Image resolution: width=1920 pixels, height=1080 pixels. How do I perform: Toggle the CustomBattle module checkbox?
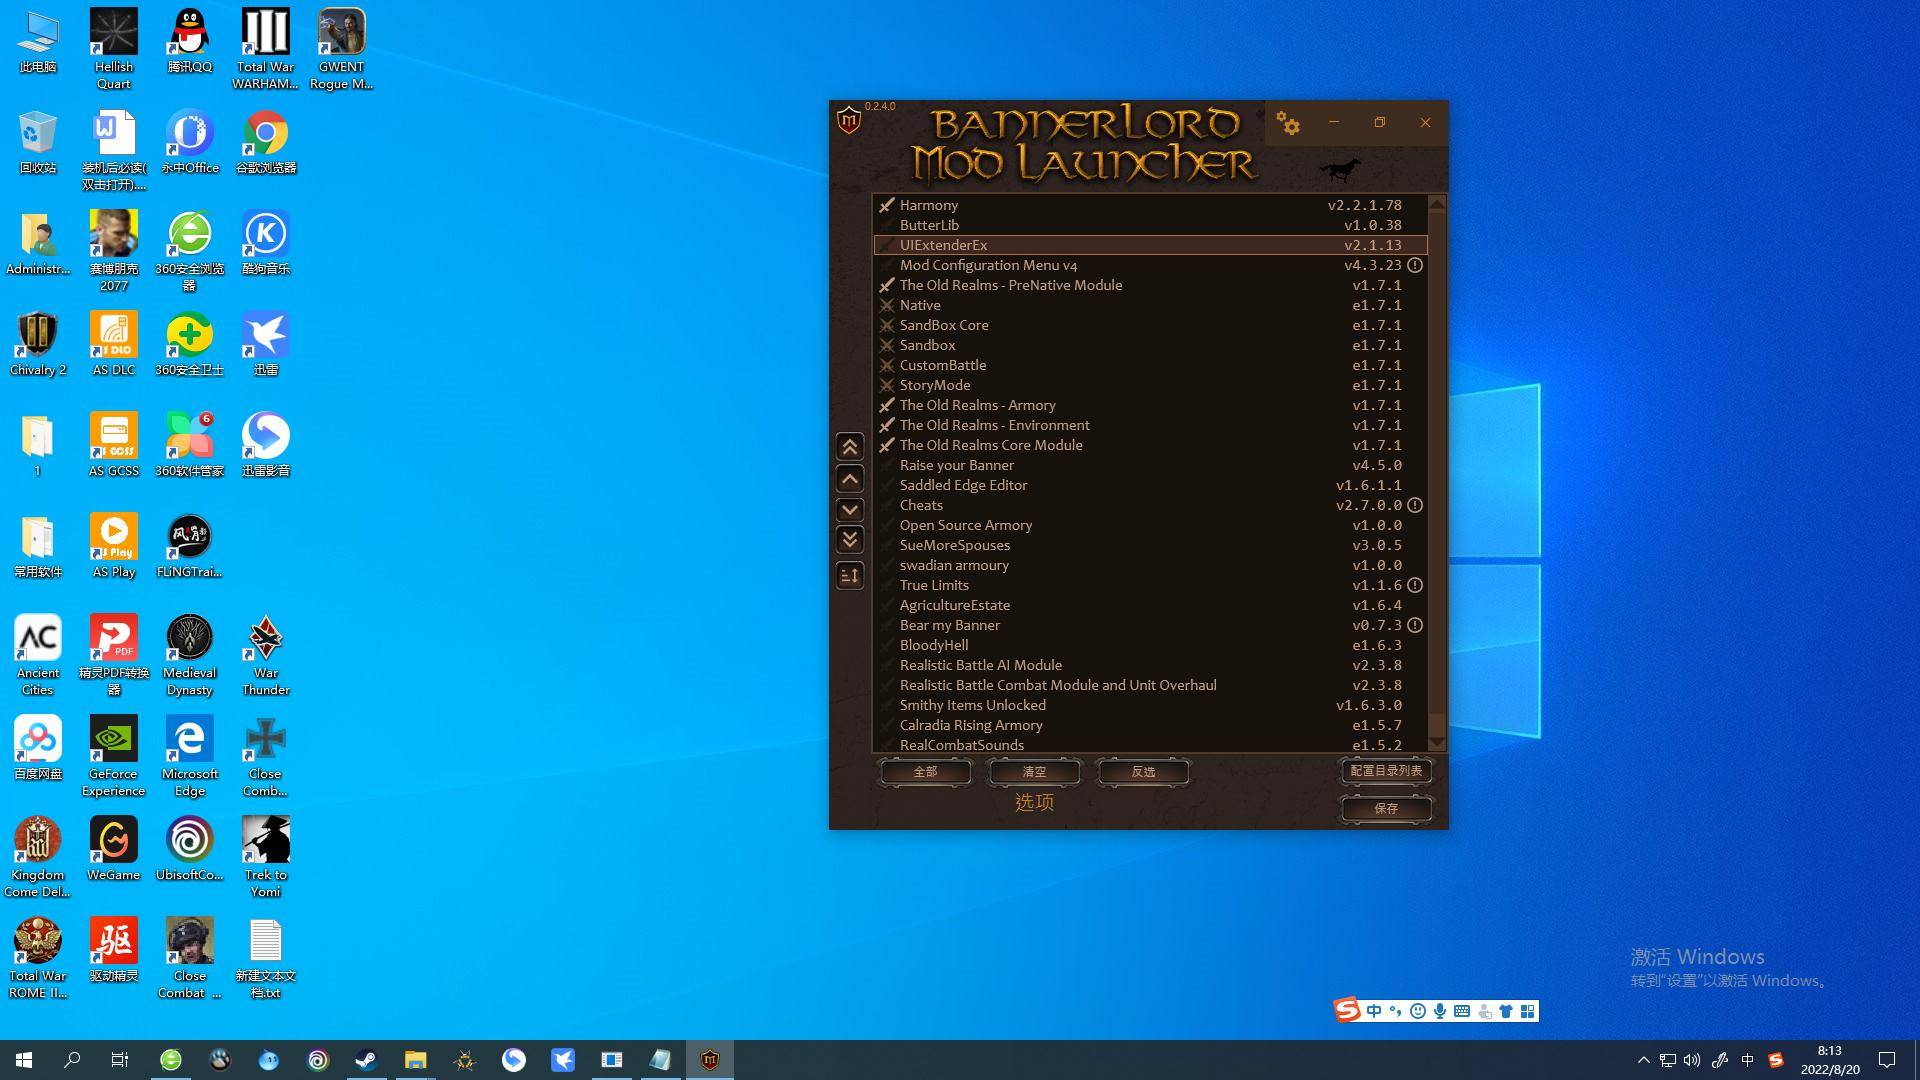coord(887,365)
